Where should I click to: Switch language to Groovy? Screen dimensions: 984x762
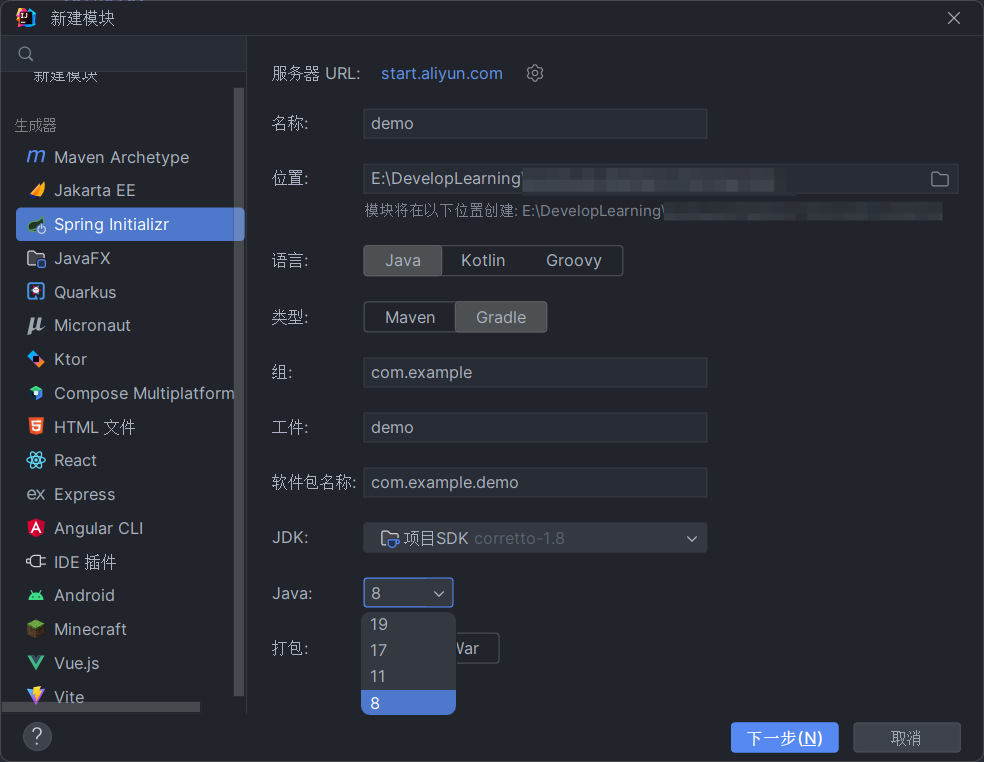tap(573, 260)
